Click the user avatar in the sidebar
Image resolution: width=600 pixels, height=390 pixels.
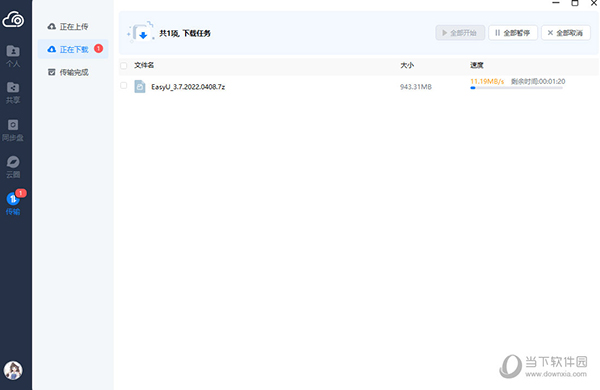click(13, 370)
